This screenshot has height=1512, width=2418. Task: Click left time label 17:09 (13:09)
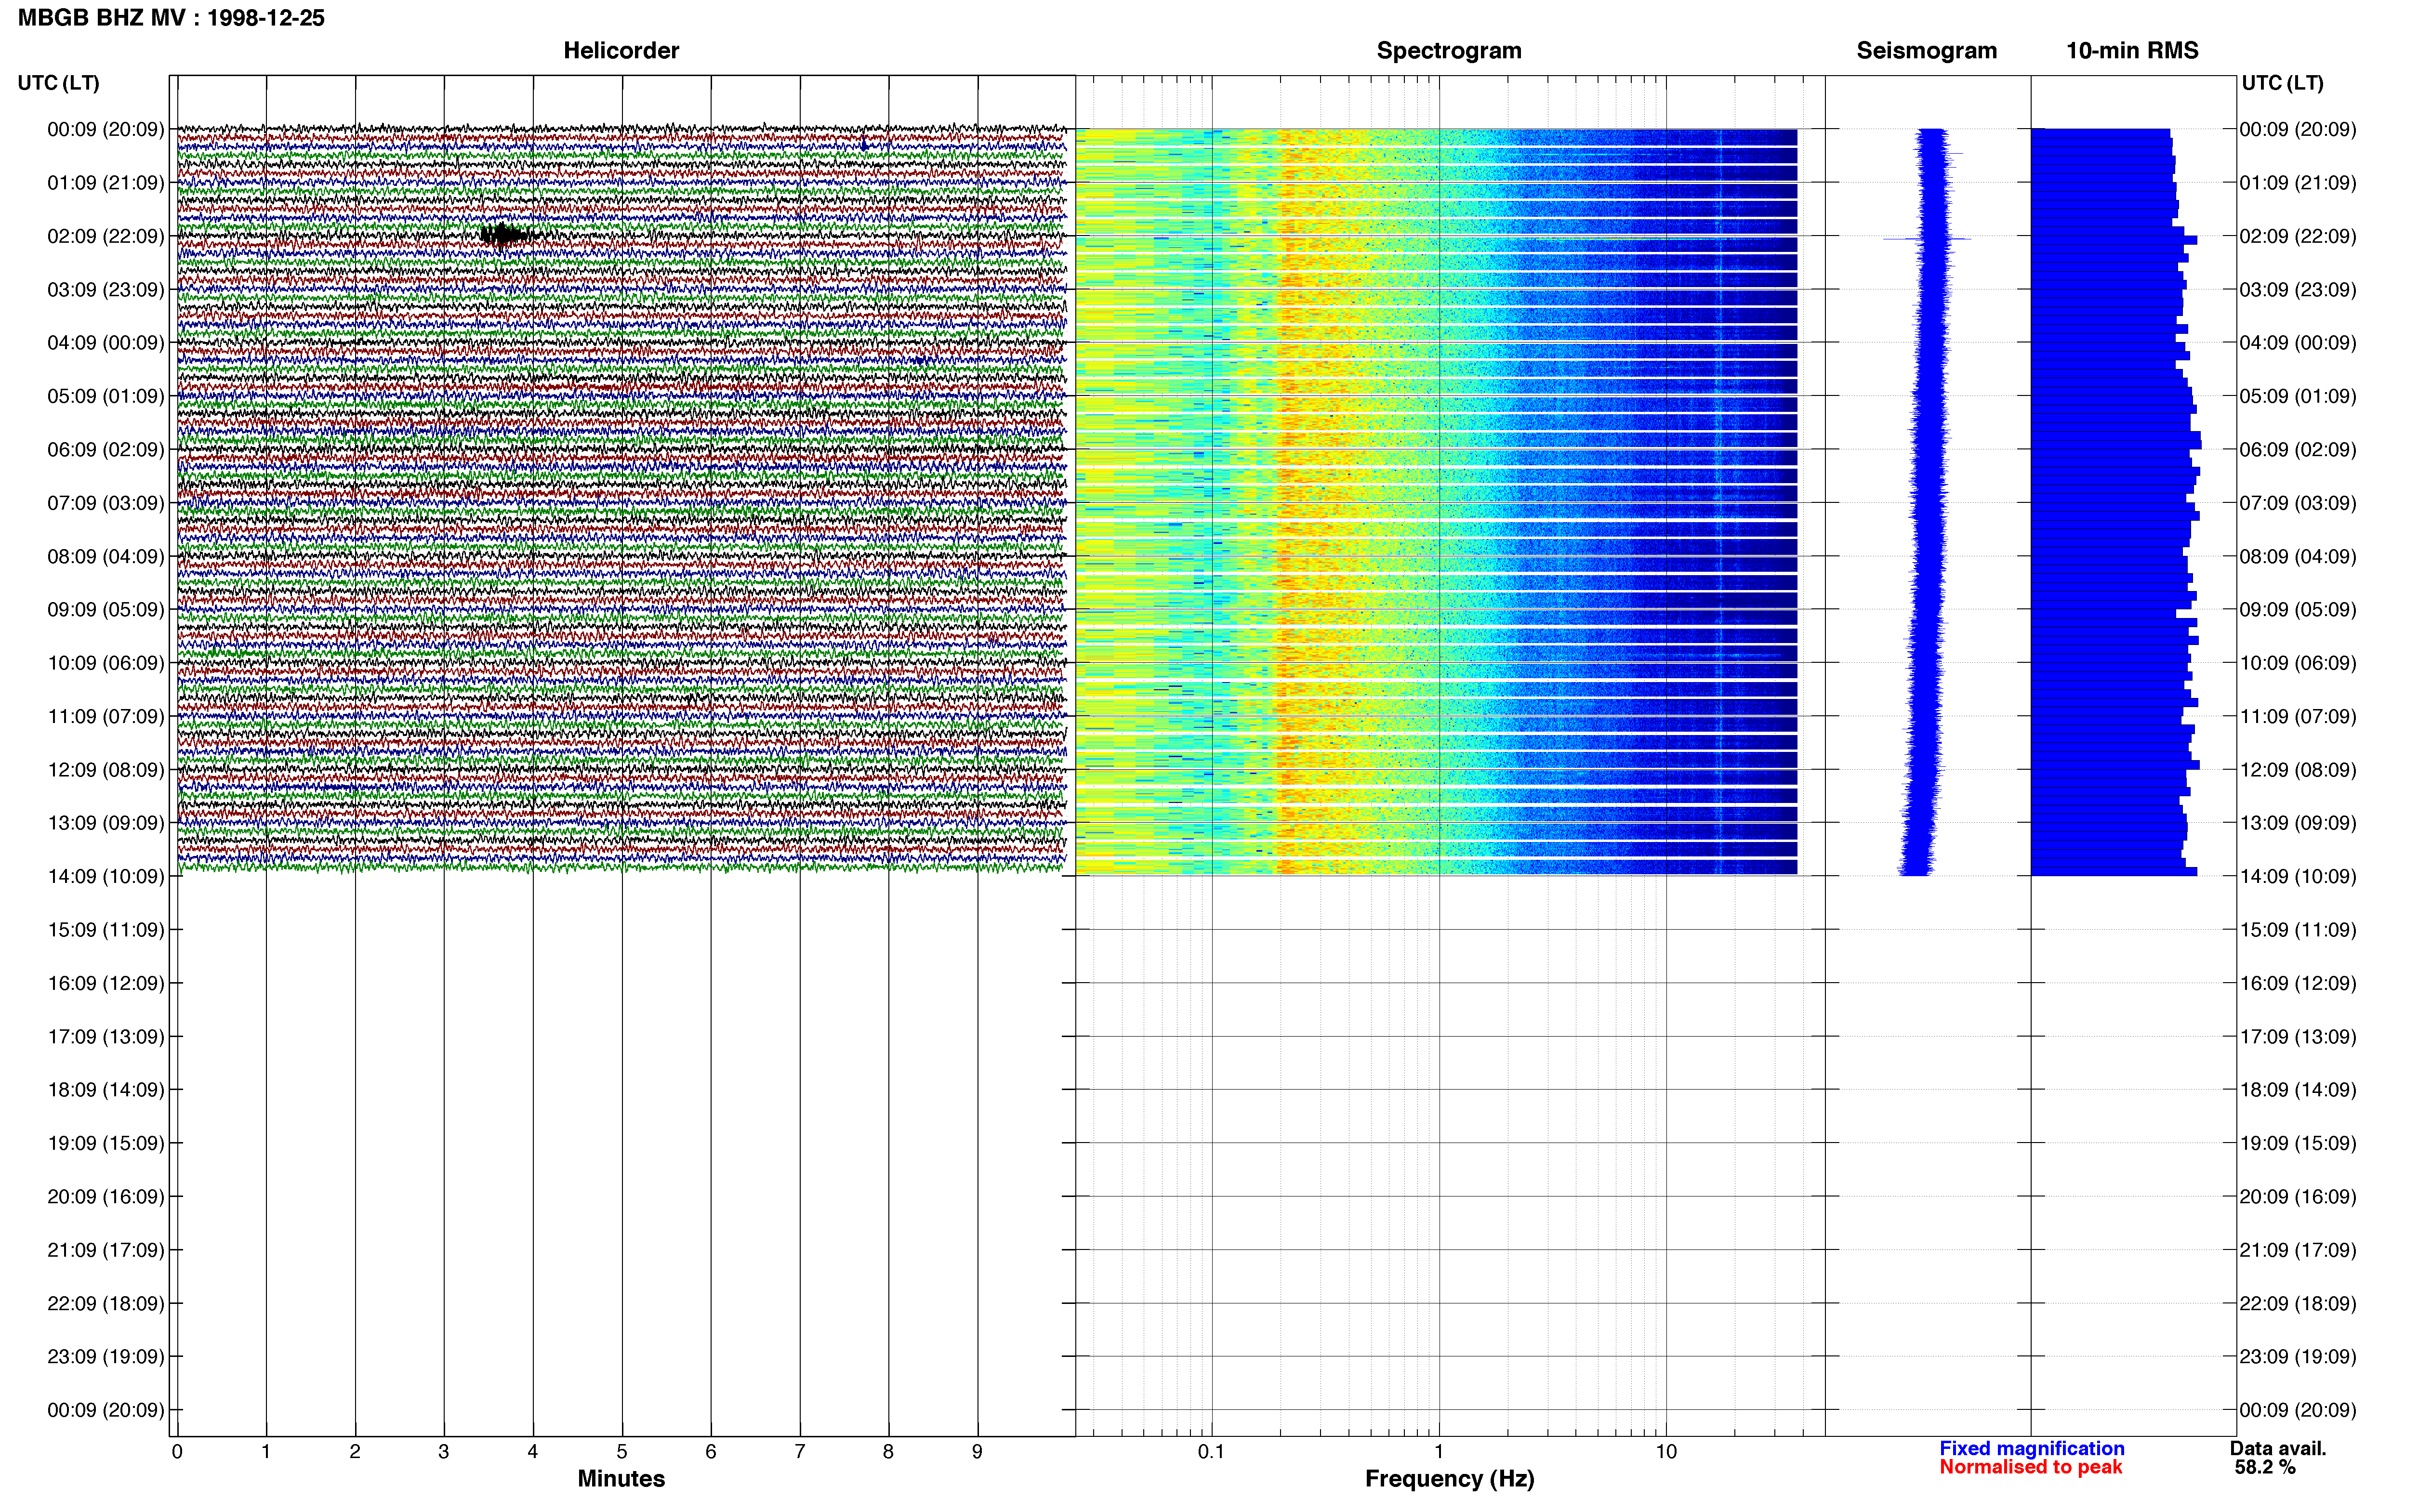[x=106, y=1037]
